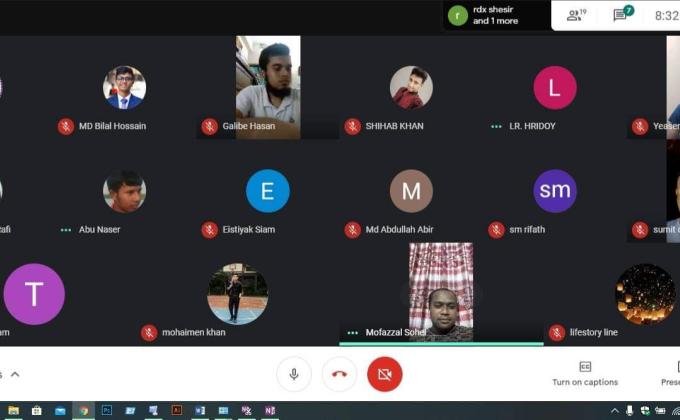Screen dimensions: 680x420
Task: Click the rdx shesir and 1 more notification
Action: click(497, 15)
